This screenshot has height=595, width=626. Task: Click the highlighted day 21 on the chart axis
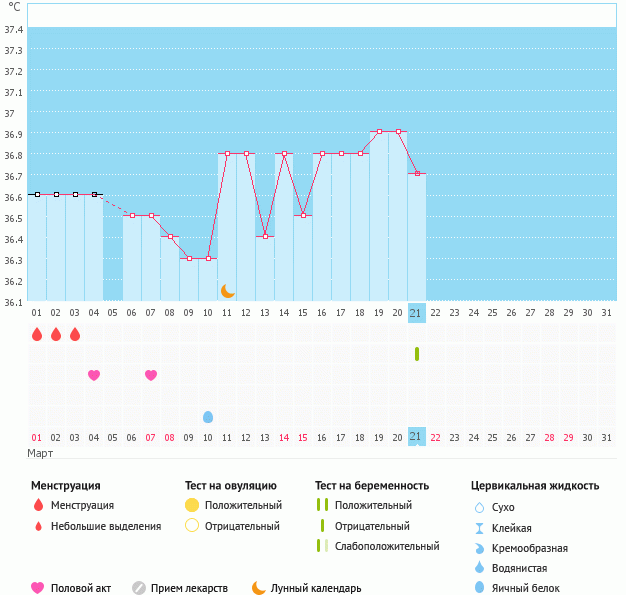(x=417, y=313)
